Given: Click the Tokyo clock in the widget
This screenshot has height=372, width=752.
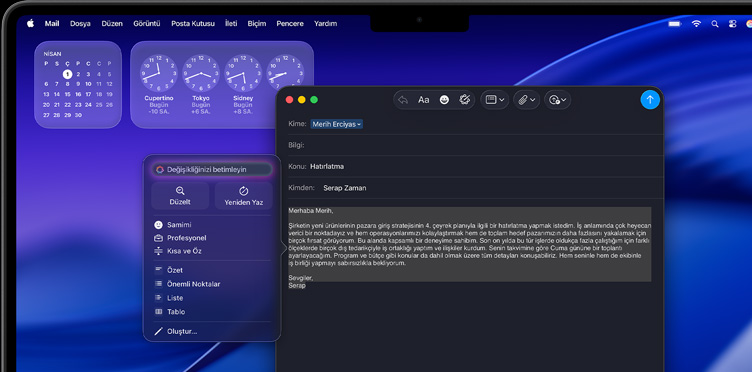Looking at the screenshot, I should [201, 73].
